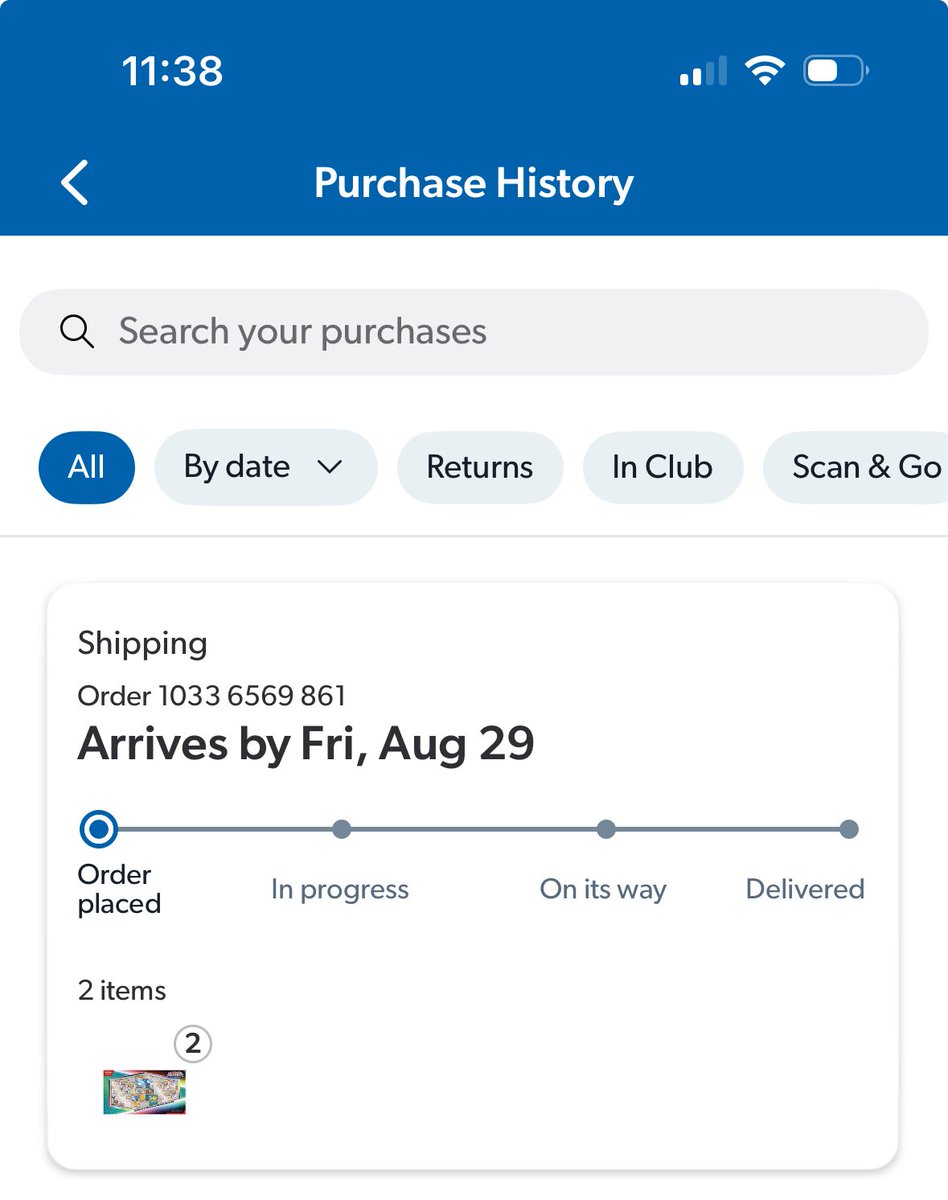Open the Arrives by Fri, Aug 29 order
The image size is (948, 1200).
(306, 744)
